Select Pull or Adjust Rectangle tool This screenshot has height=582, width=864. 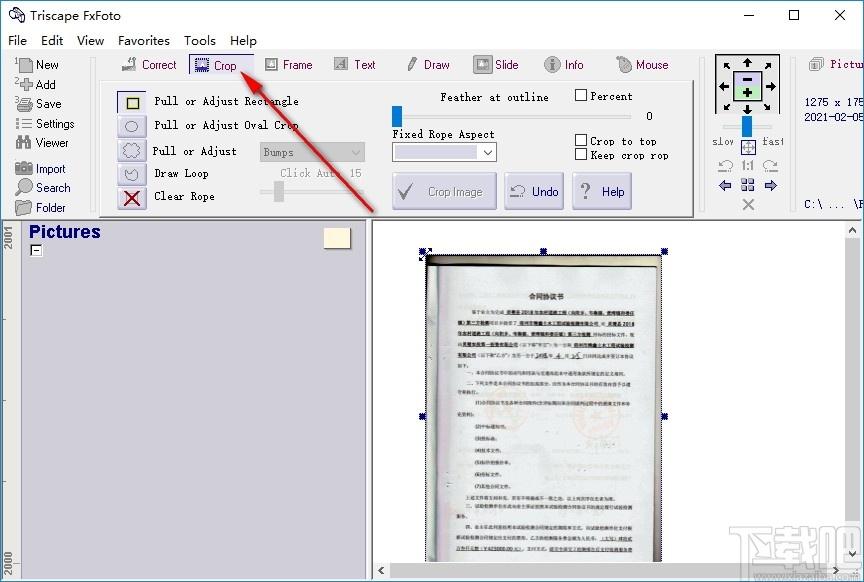pos(132,103)
